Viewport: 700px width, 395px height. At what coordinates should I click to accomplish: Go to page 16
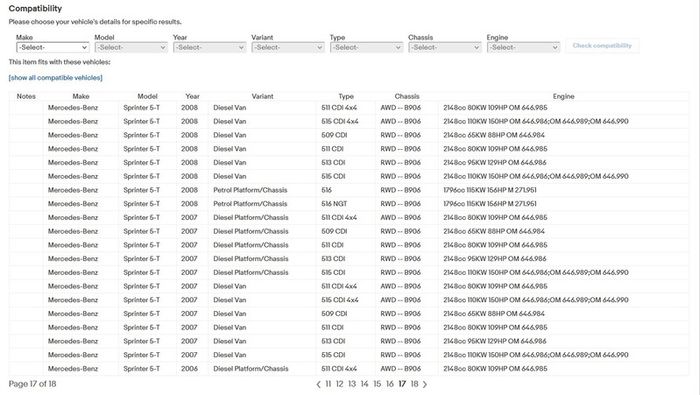(x=390, y=384)
